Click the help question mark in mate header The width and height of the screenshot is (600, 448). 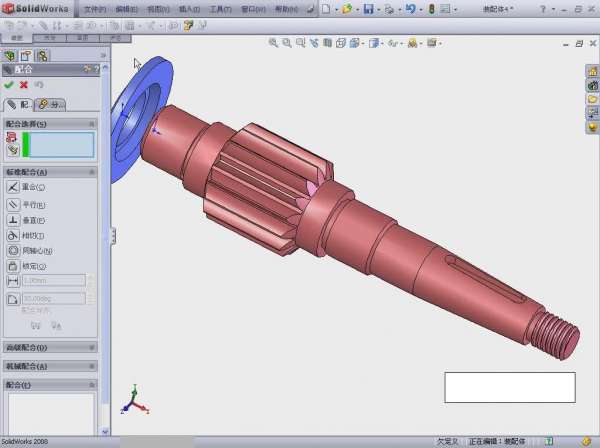[x=96, y=69]
